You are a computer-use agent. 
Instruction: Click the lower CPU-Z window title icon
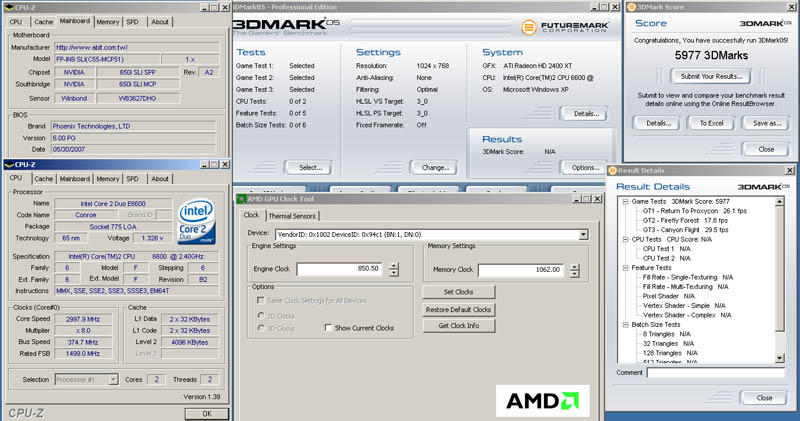coord(9,164)
